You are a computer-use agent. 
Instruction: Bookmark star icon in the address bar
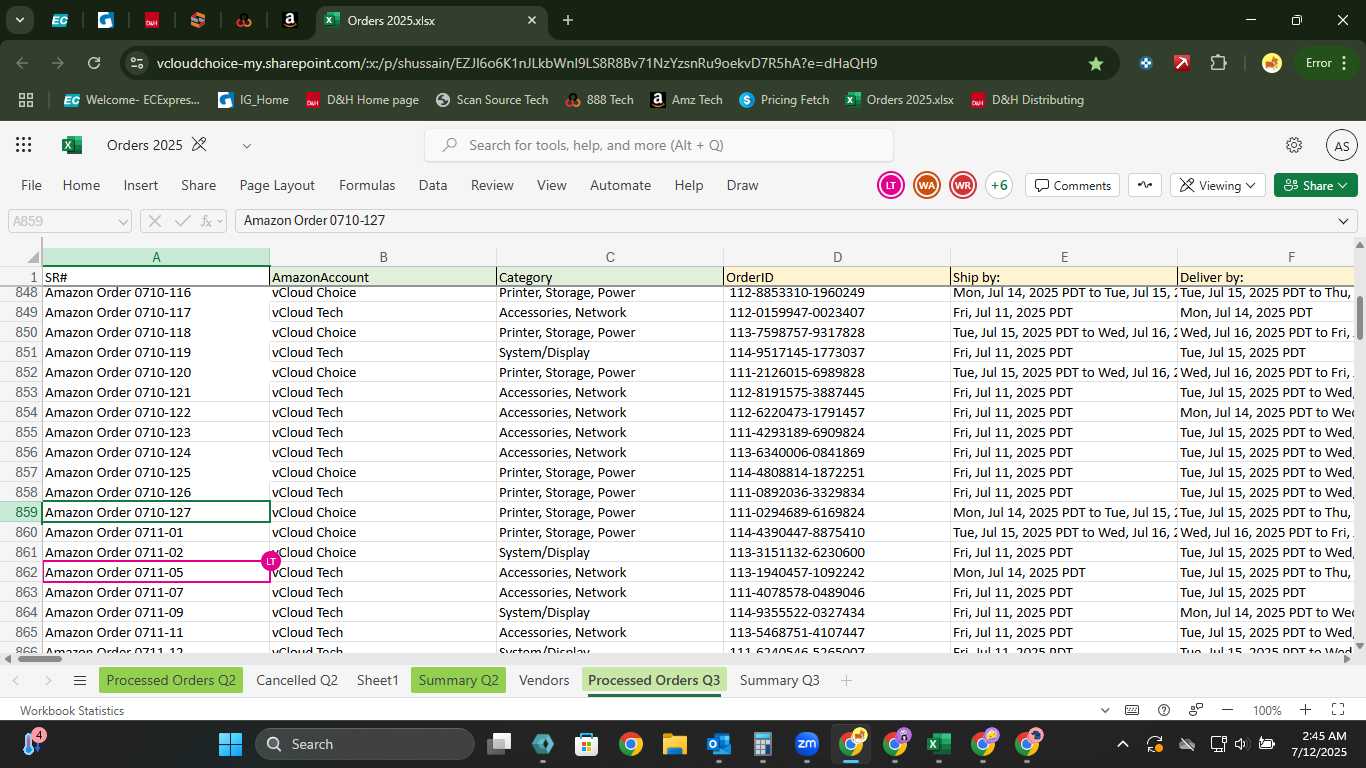tap(1096, 63)
